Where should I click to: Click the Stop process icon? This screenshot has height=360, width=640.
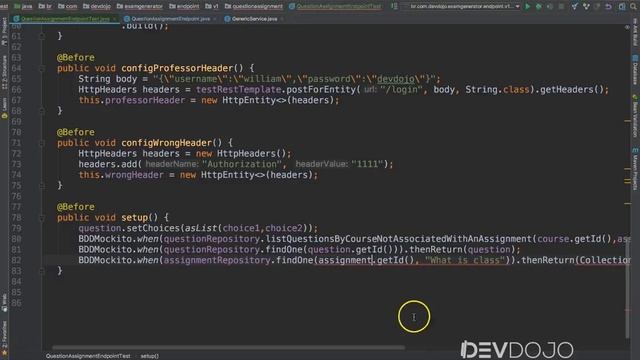pyautogui.click(x=561, y=6)
